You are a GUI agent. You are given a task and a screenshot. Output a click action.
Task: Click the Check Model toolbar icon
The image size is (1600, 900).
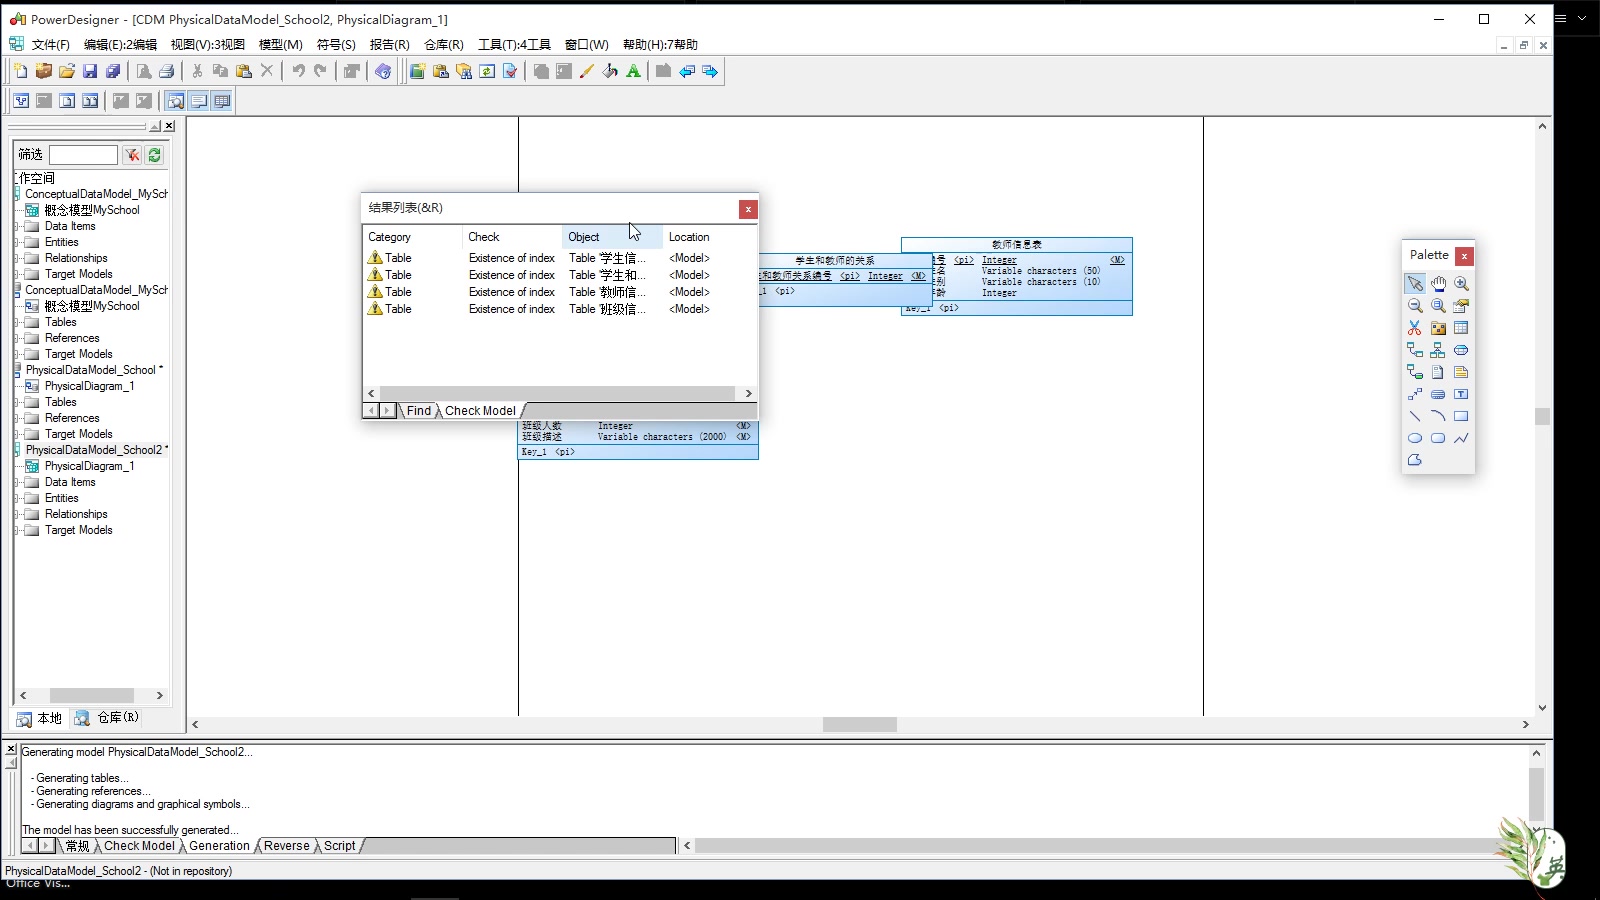point(510,71)
